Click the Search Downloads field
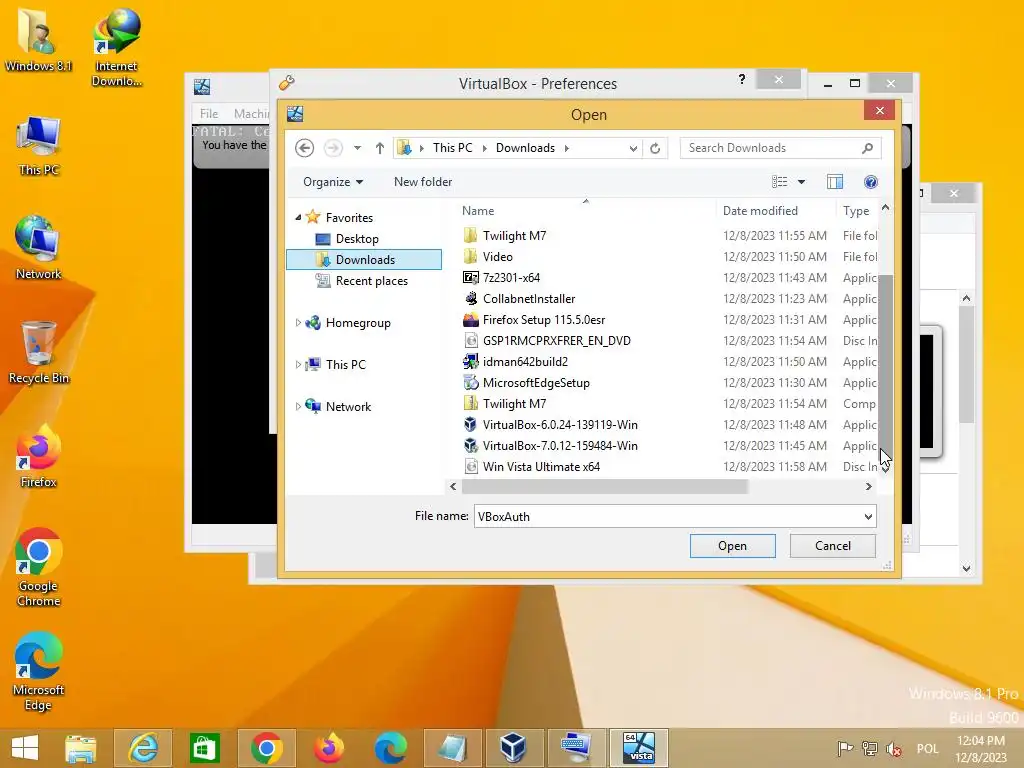The image size is (1024, 768). point(780,148)
